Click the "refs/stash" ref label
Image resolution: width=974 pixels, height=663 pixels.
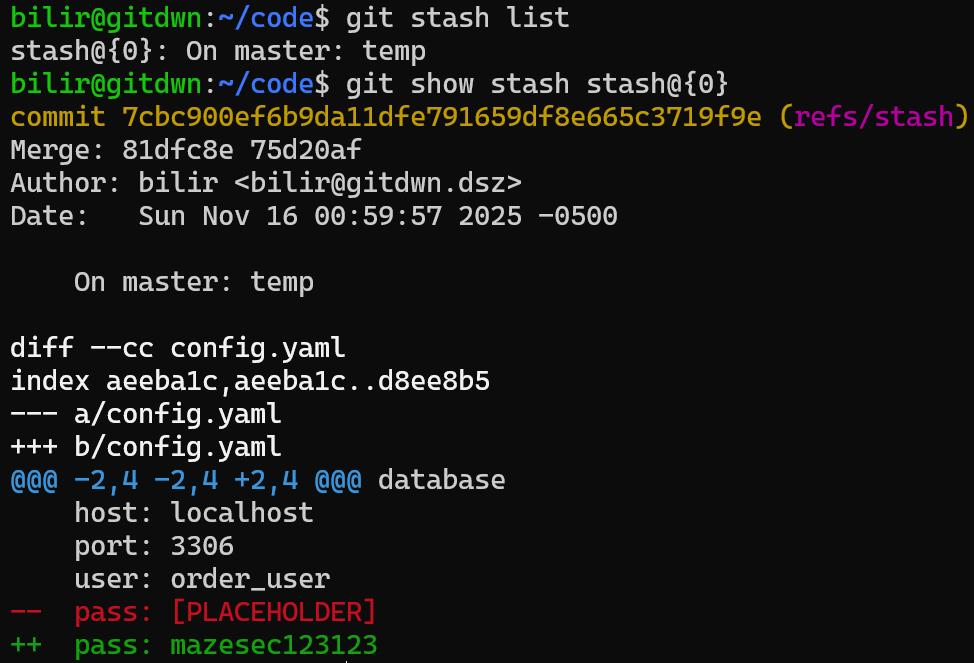click(873, 117)
